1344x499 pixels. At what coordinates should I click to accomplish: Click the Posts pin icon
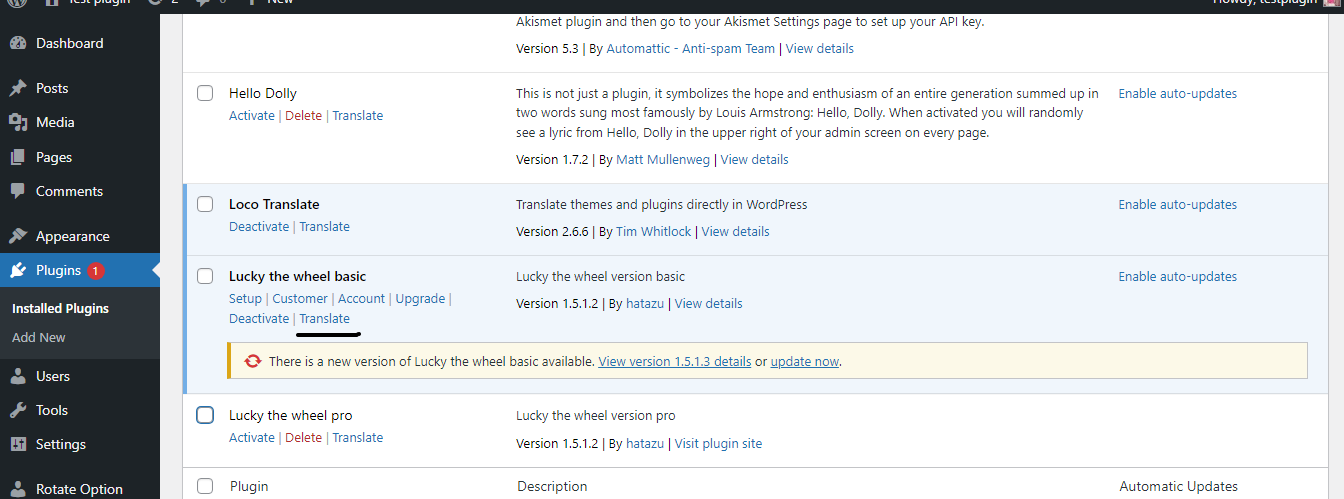[18, 88]
